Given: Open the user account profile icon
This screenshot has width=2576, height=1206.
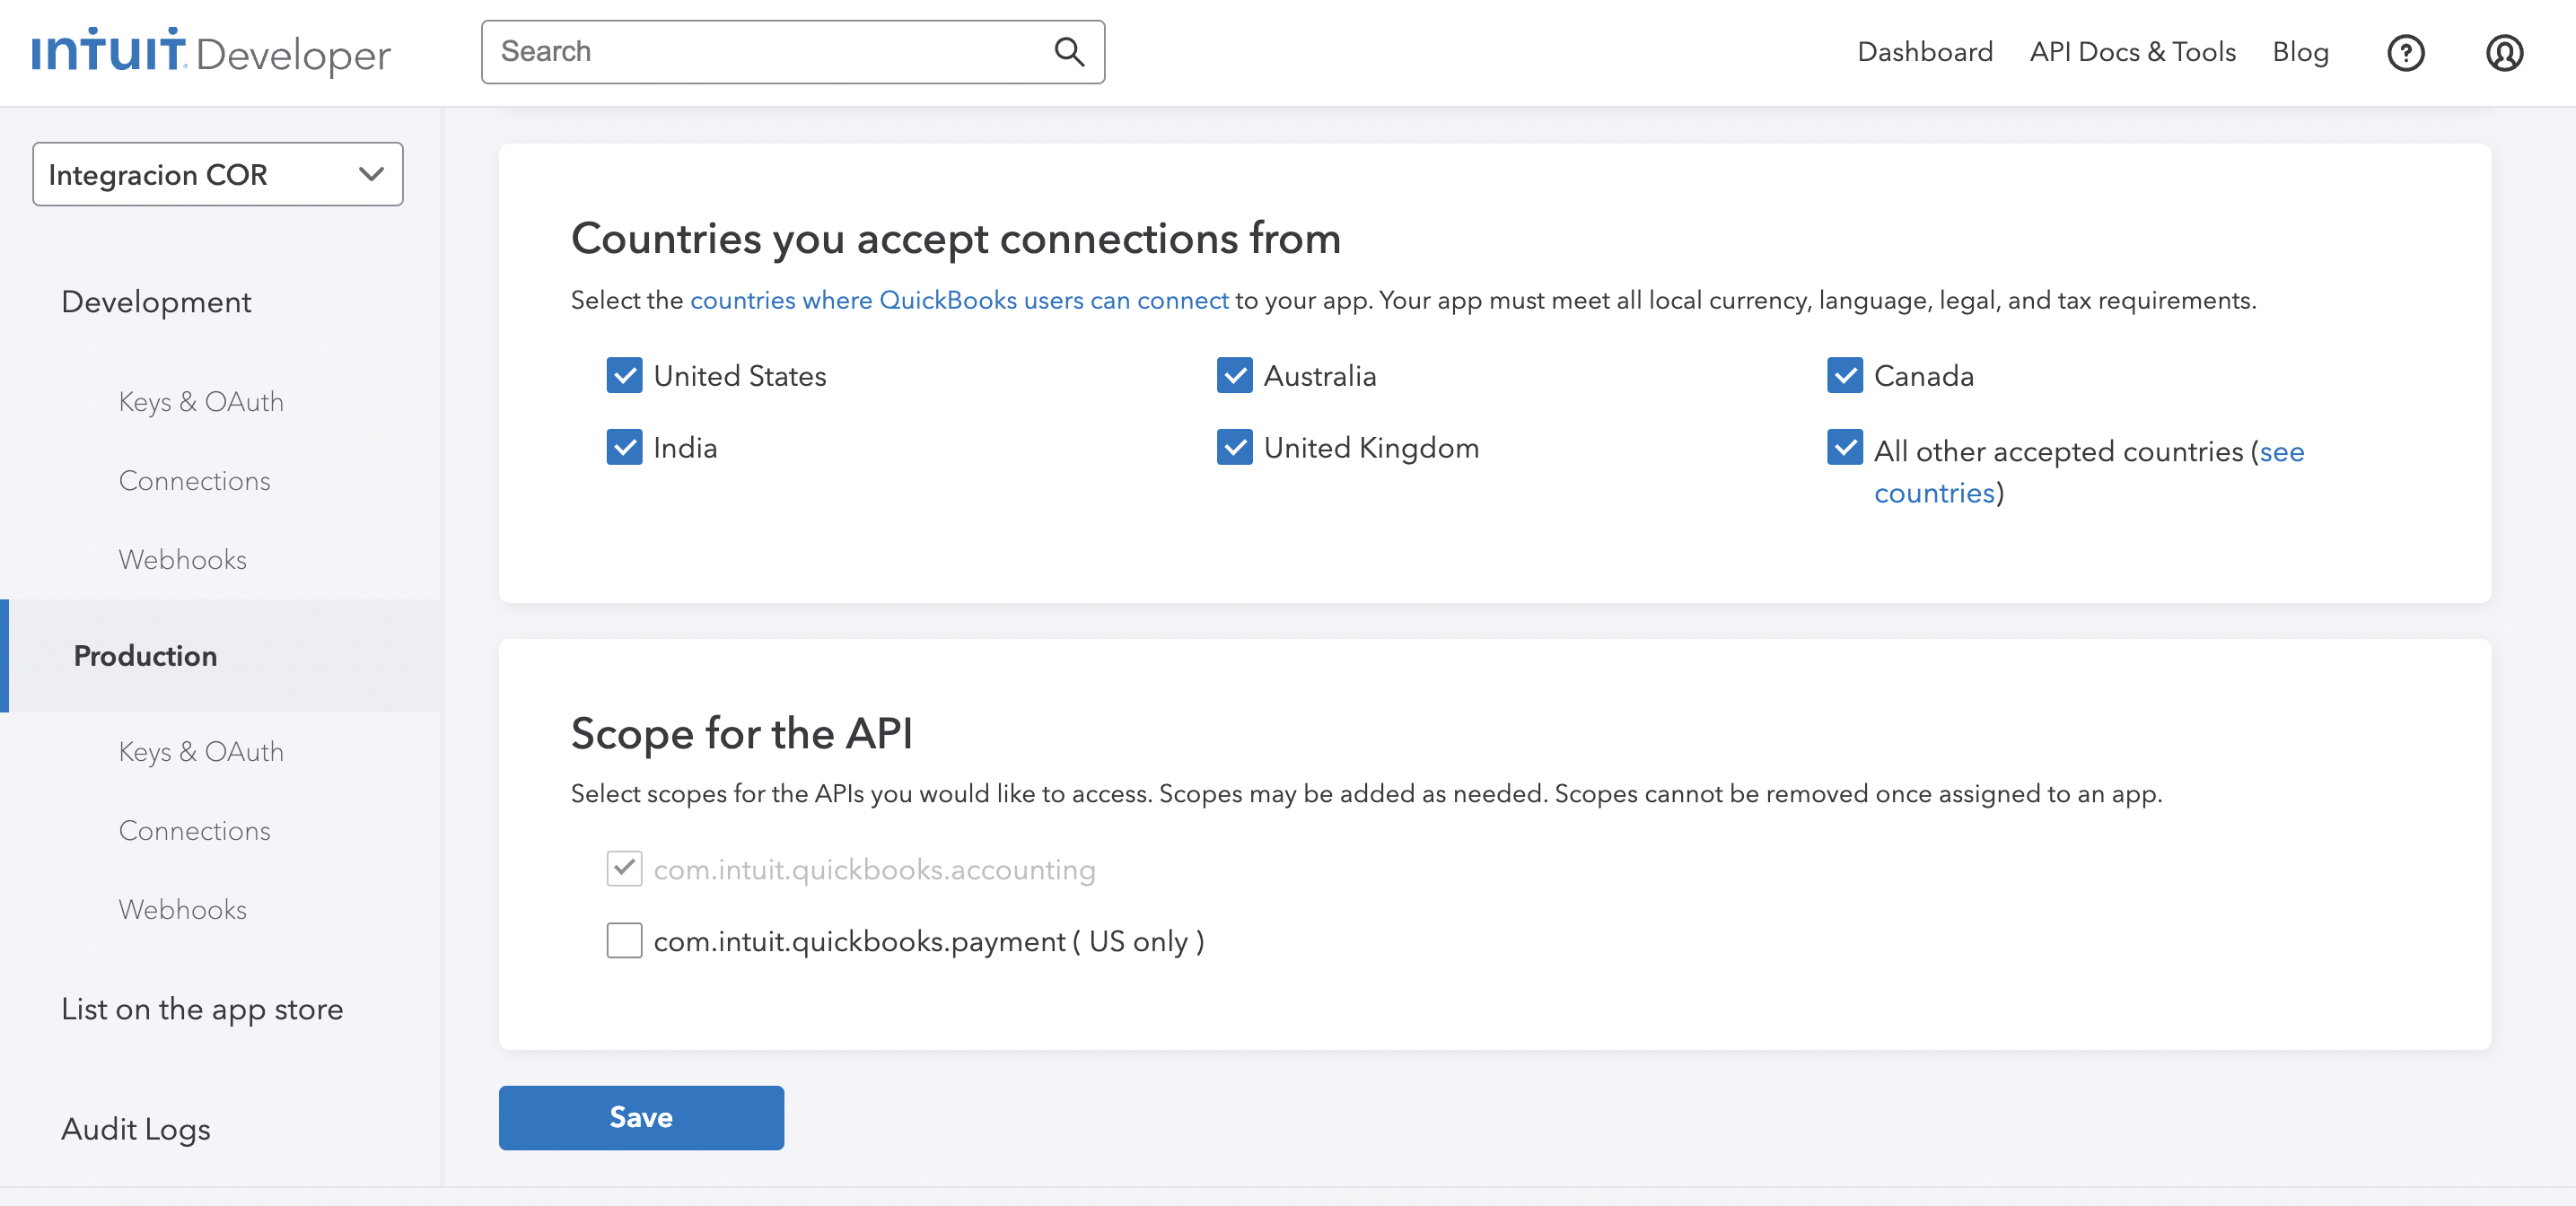Looking at the screenshot, I should (2504, 53).
